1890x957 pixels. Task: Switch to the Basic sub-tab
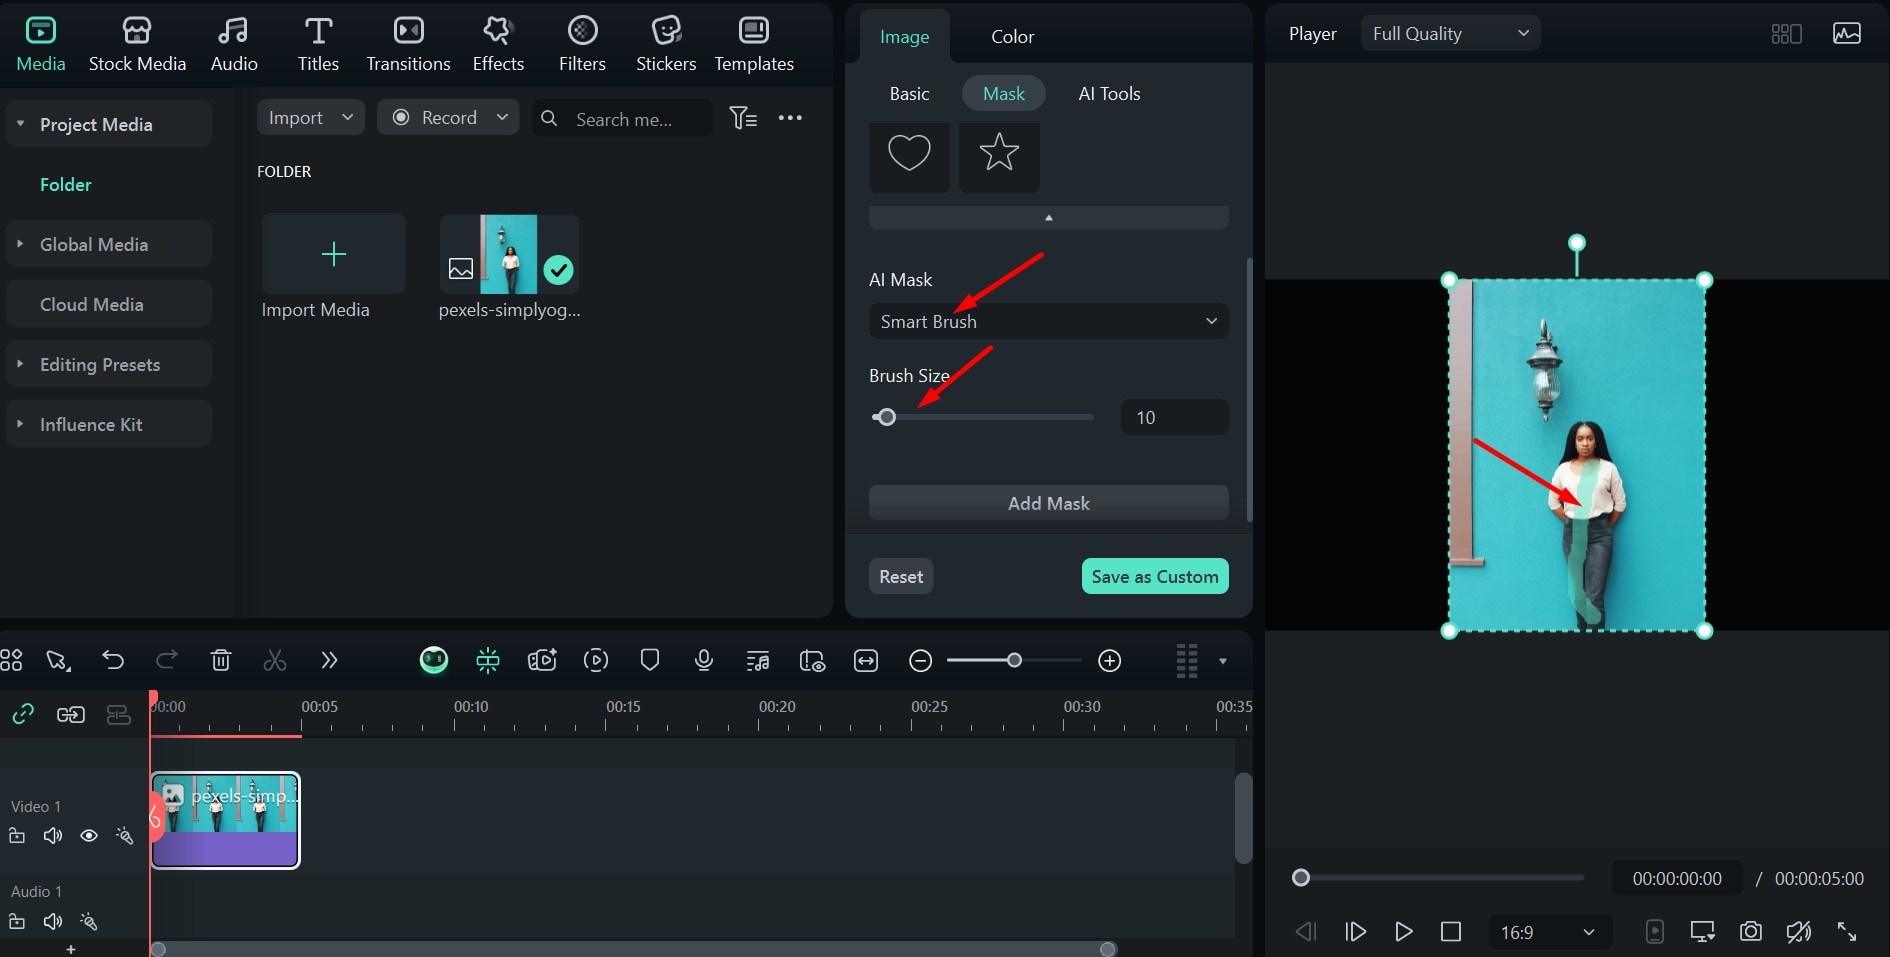909,93
